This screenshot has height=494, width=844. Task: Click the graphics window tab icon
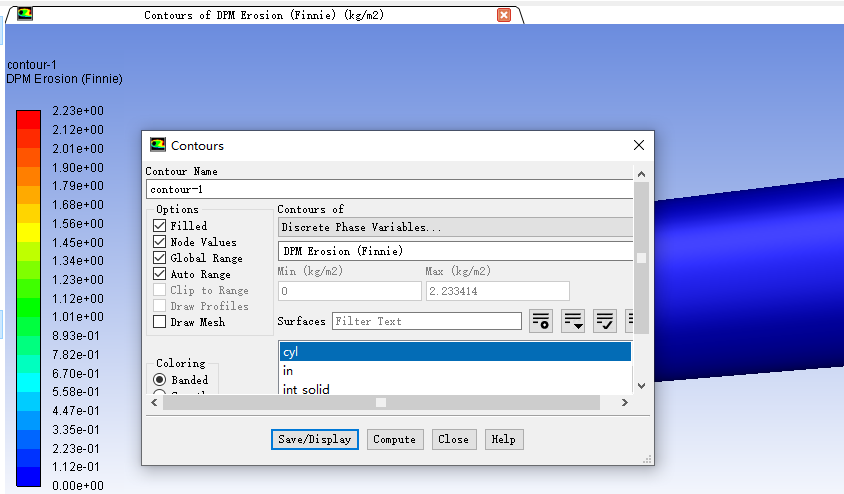click(25, 15)
